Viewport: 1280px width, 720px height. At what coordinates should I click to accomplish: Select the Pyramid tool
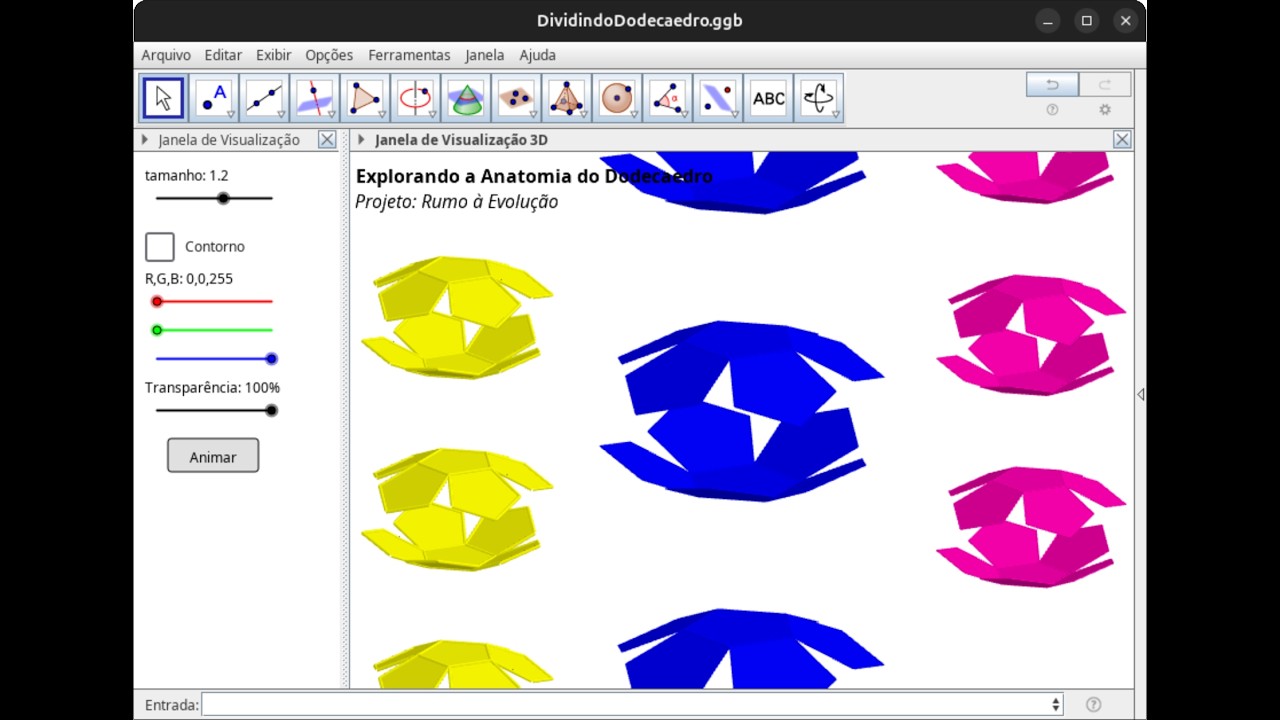[x=566, y=98]
